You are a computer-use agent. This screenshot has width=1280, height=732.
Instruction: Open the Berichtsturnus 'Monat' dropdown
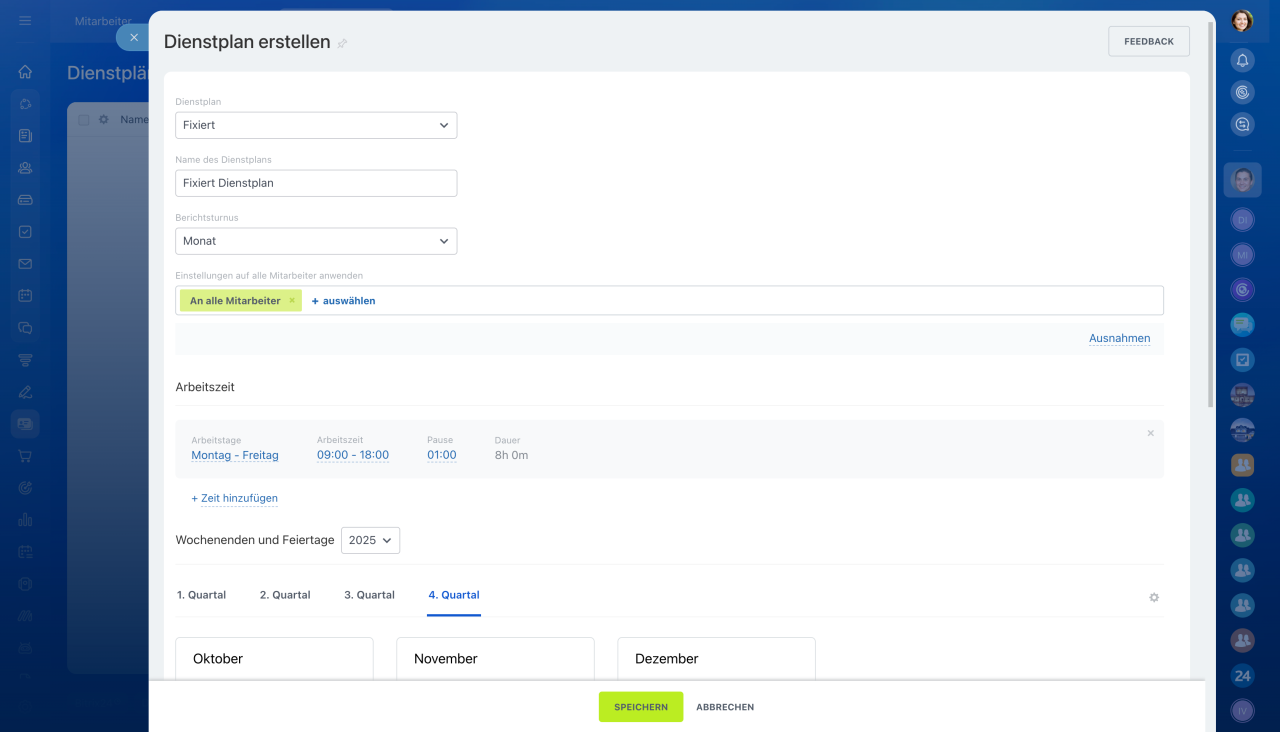pyautogui.click(x=316, y=241)
